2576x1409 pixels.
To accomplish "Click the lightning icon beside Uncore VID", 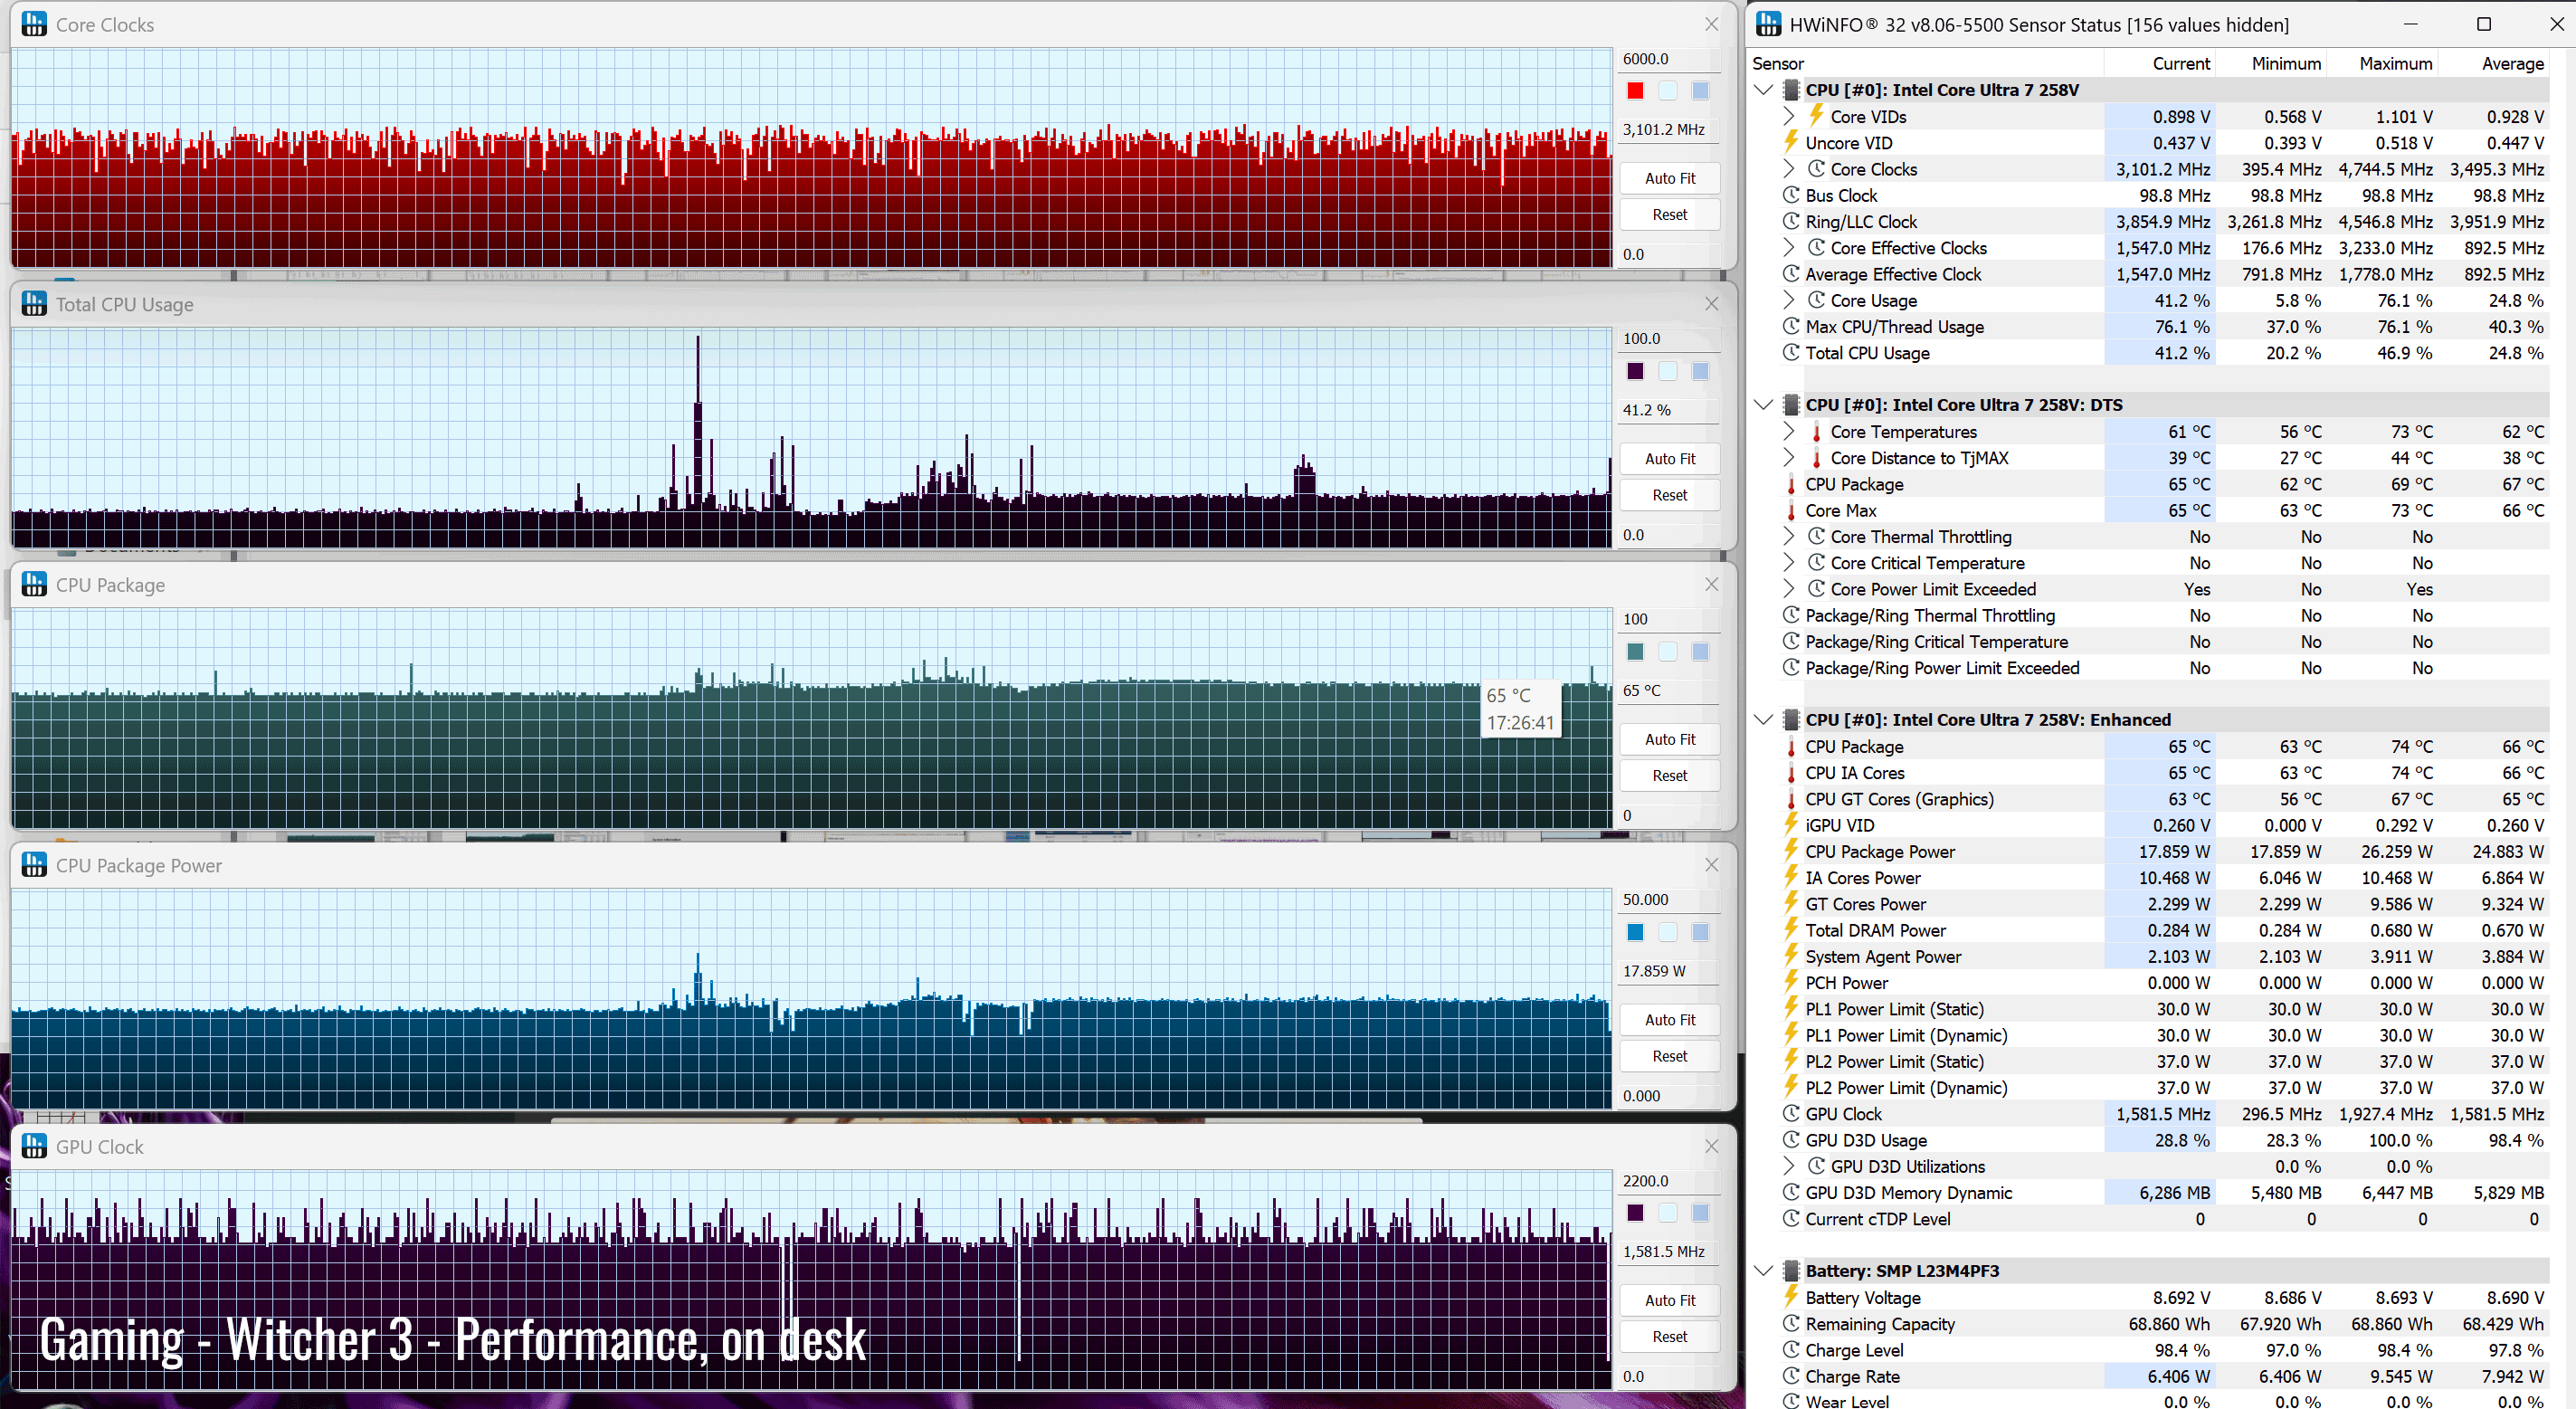I will (x=1791, y=142).
